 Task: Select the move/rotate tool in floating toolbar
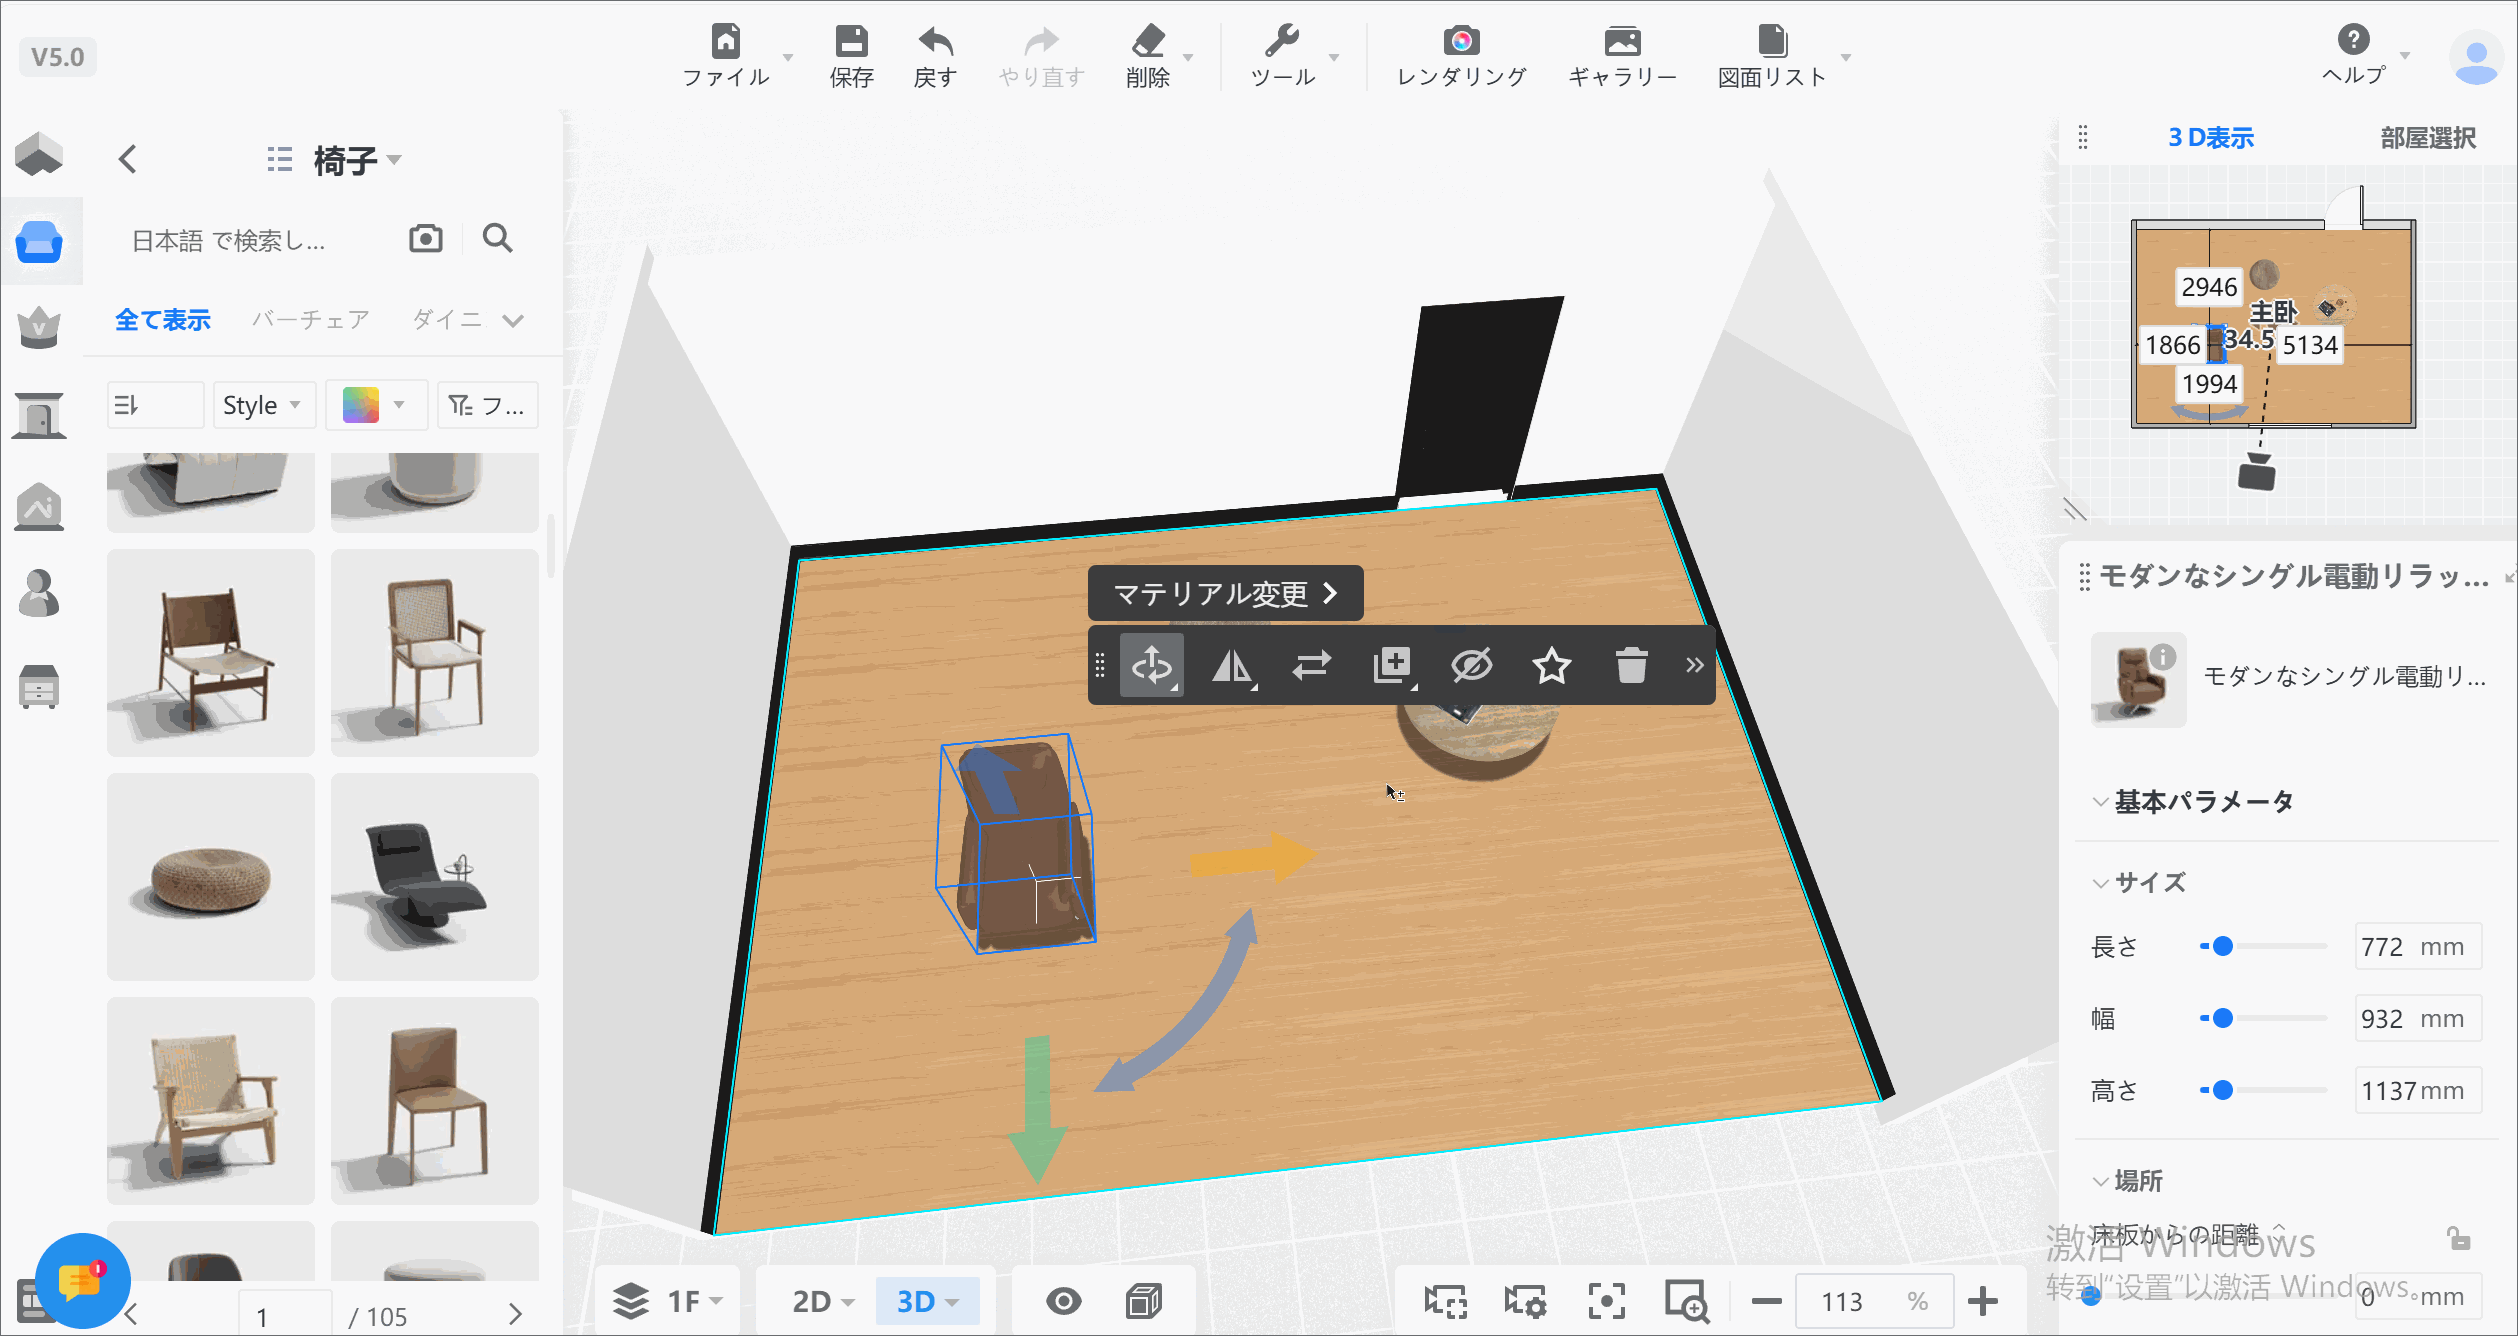point(1152,665)
